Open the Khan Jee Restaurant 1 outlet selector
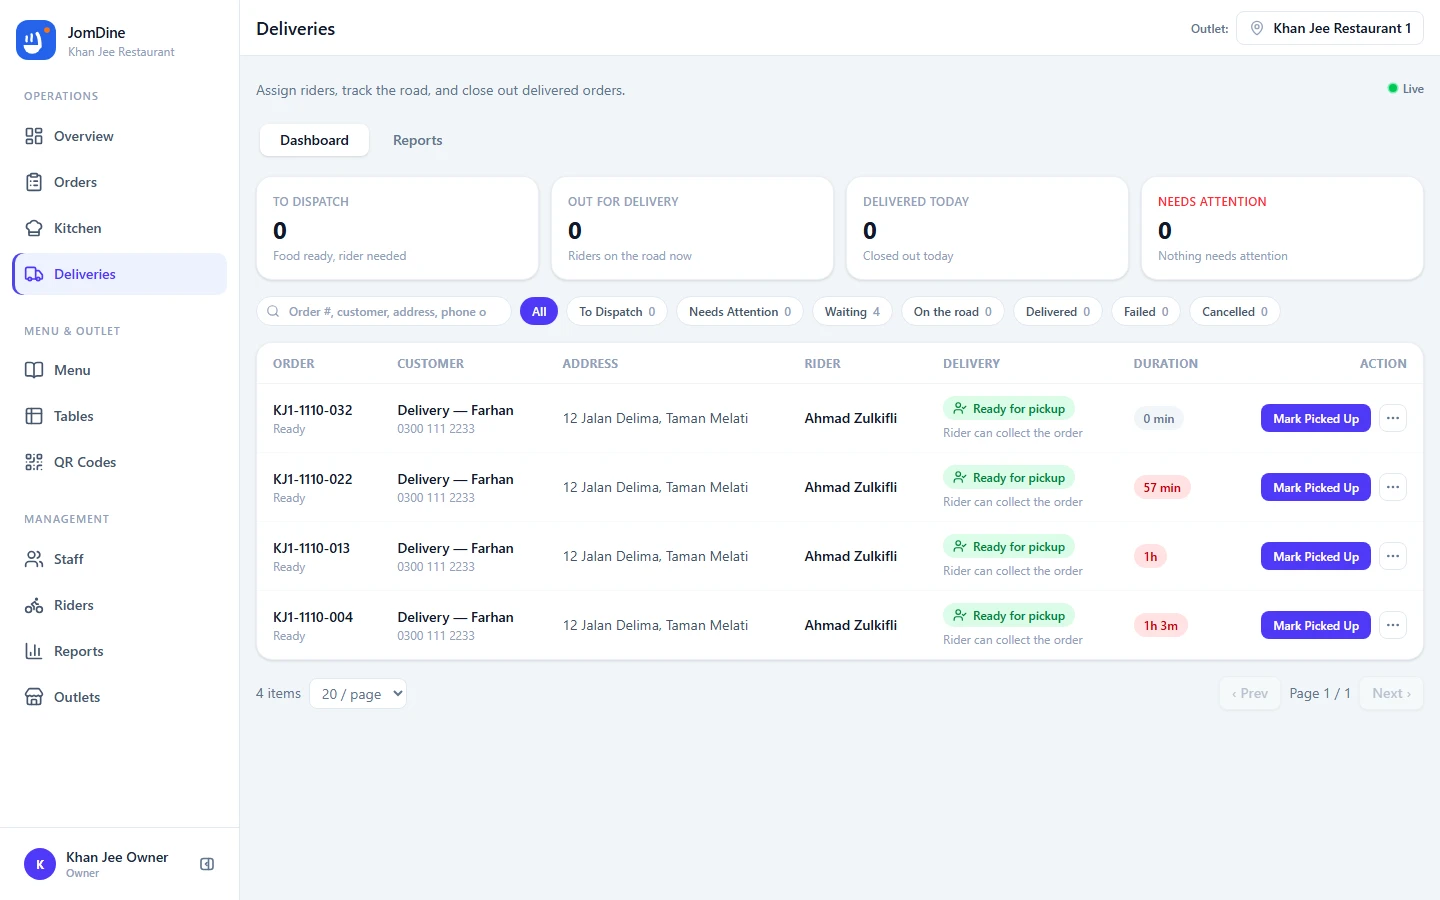 (1330, 28)
